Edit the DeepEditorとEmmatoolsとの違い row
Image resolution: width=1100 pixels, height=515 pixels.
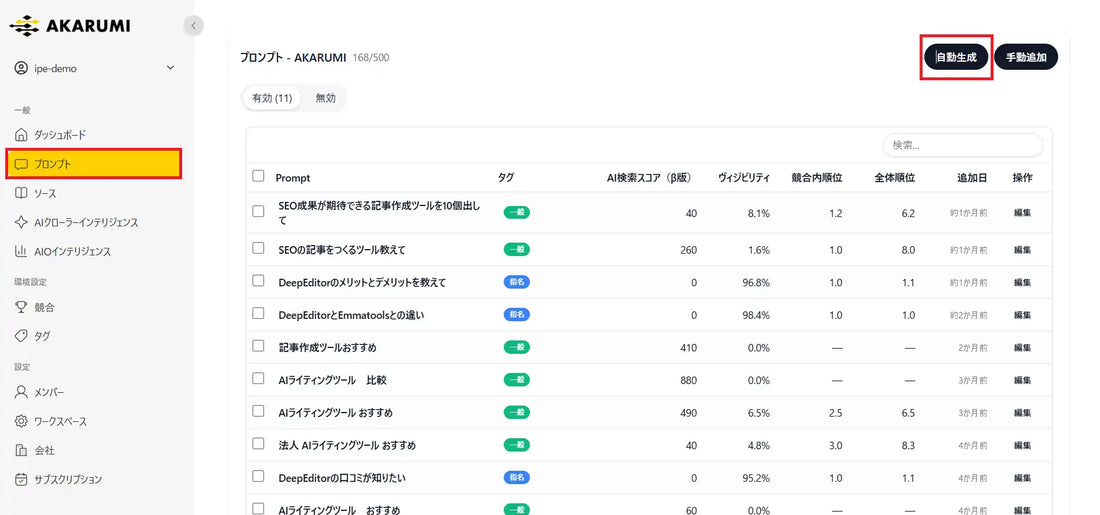(x=1022, y=315)
